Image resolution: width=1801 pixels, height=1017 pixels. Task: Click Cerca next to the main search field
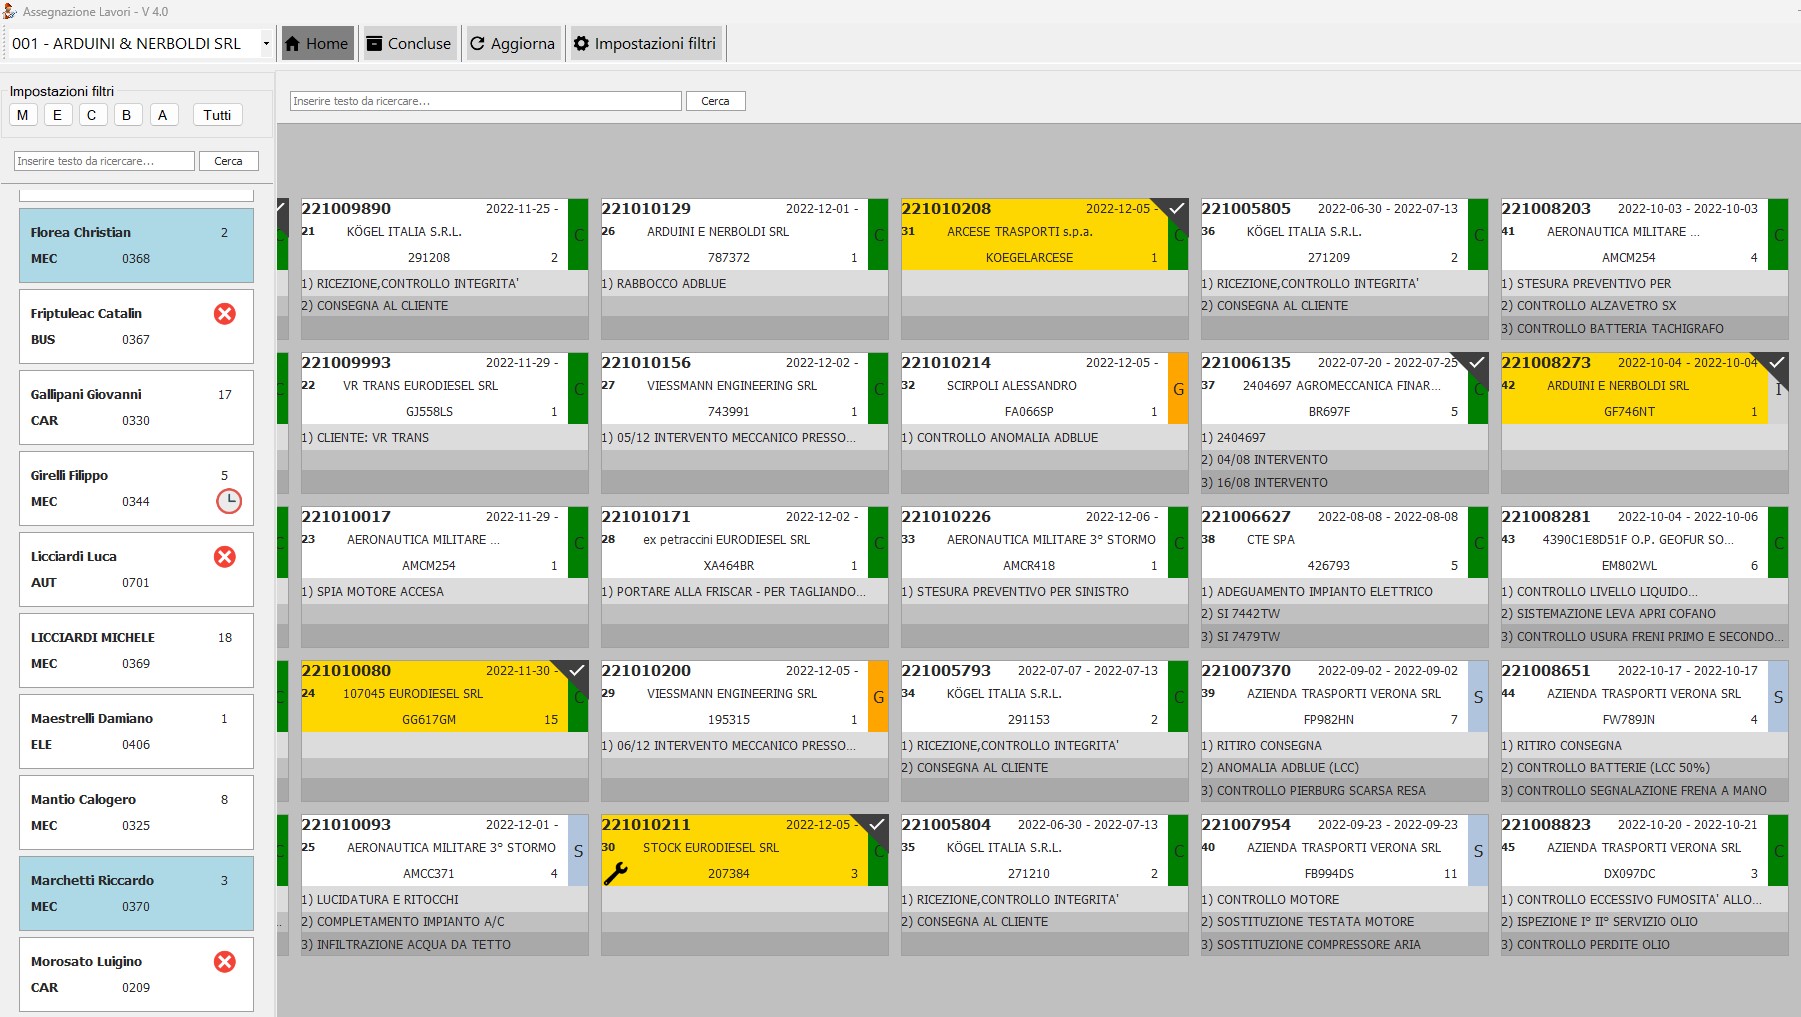click(715, 101)
